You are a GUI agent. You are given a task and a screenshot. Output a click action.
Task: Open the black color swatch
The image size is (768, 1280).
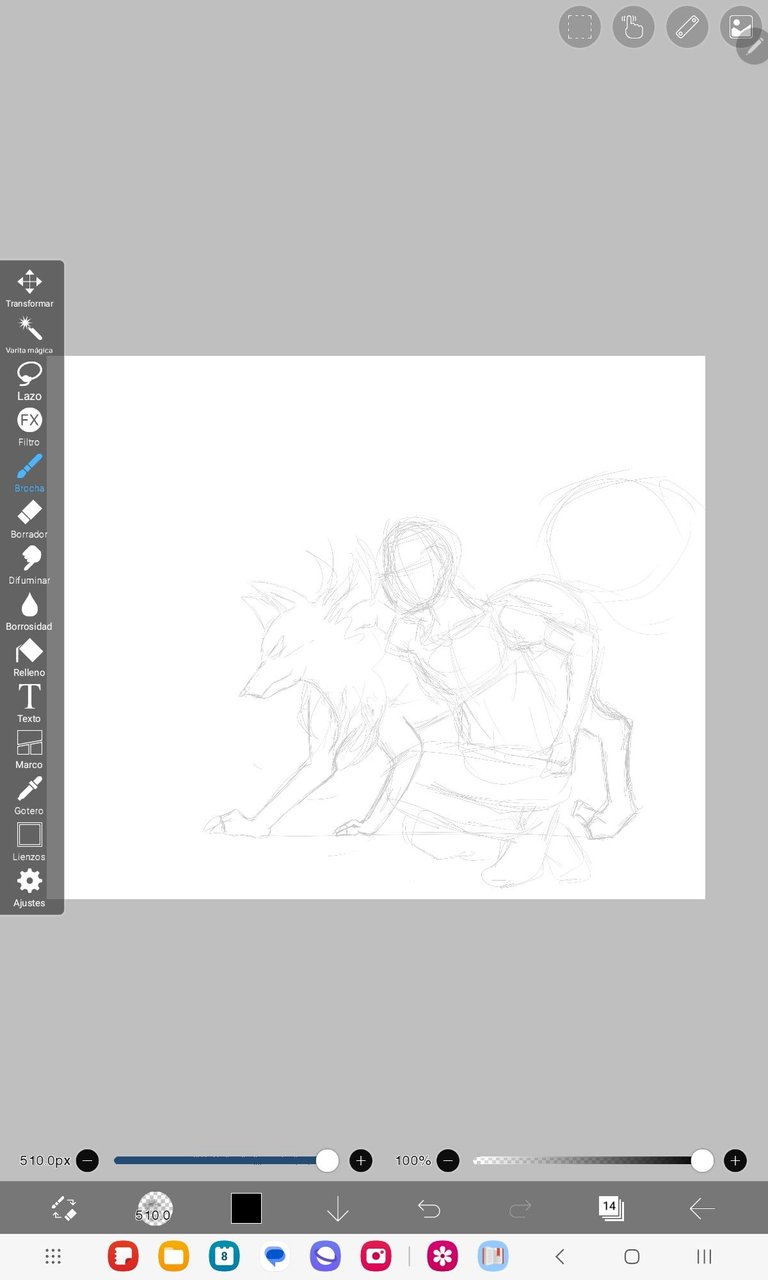pos(246,1208)
